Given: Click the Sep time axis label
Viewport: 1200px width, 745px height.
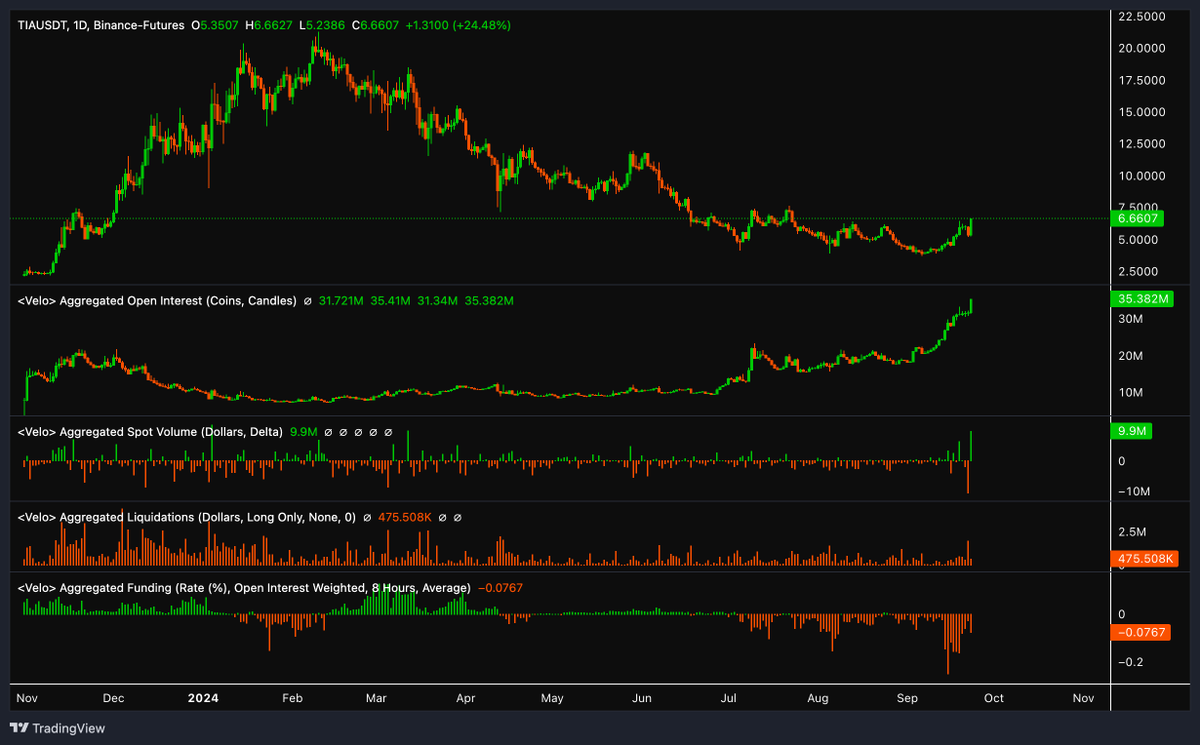Looking at the screenshot, I should (907, 697).
